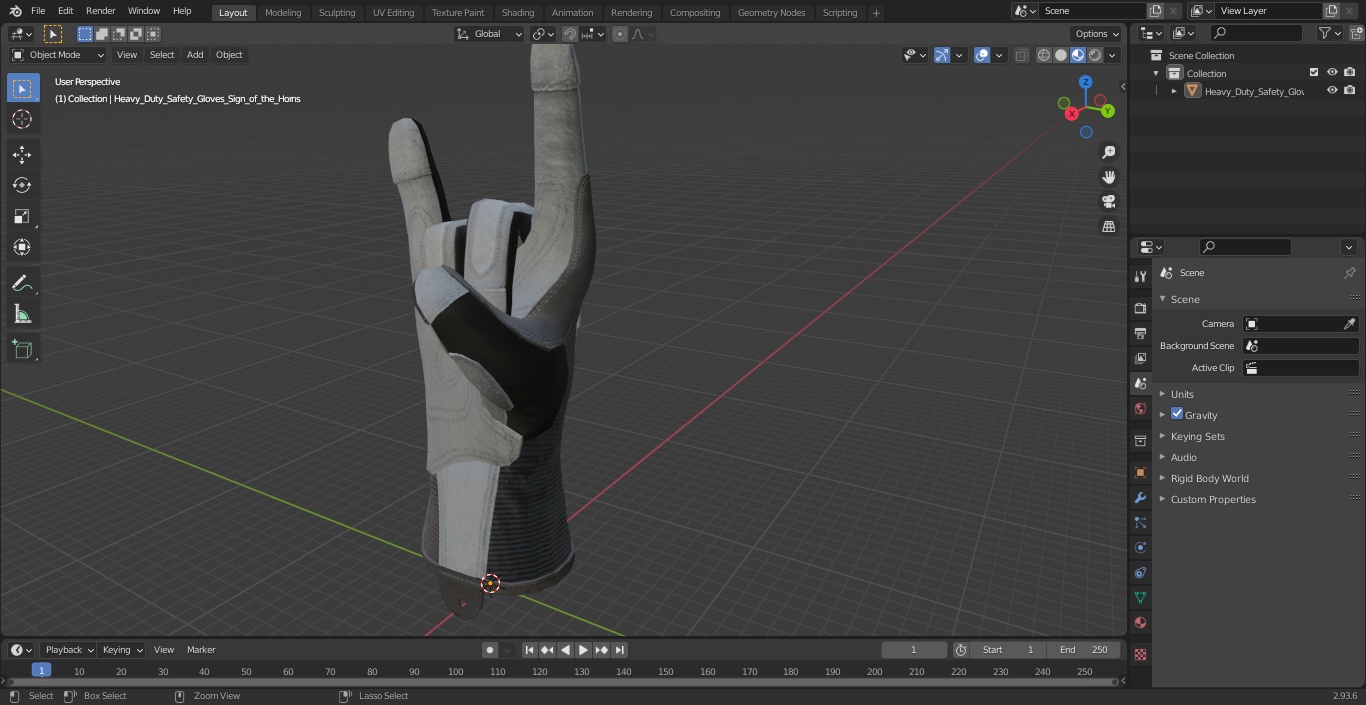Screen dimensions: 1366x705
Task: Expand Heavy_Duty_Safety_Gloves object in outliner
Action: [1174, 91]
